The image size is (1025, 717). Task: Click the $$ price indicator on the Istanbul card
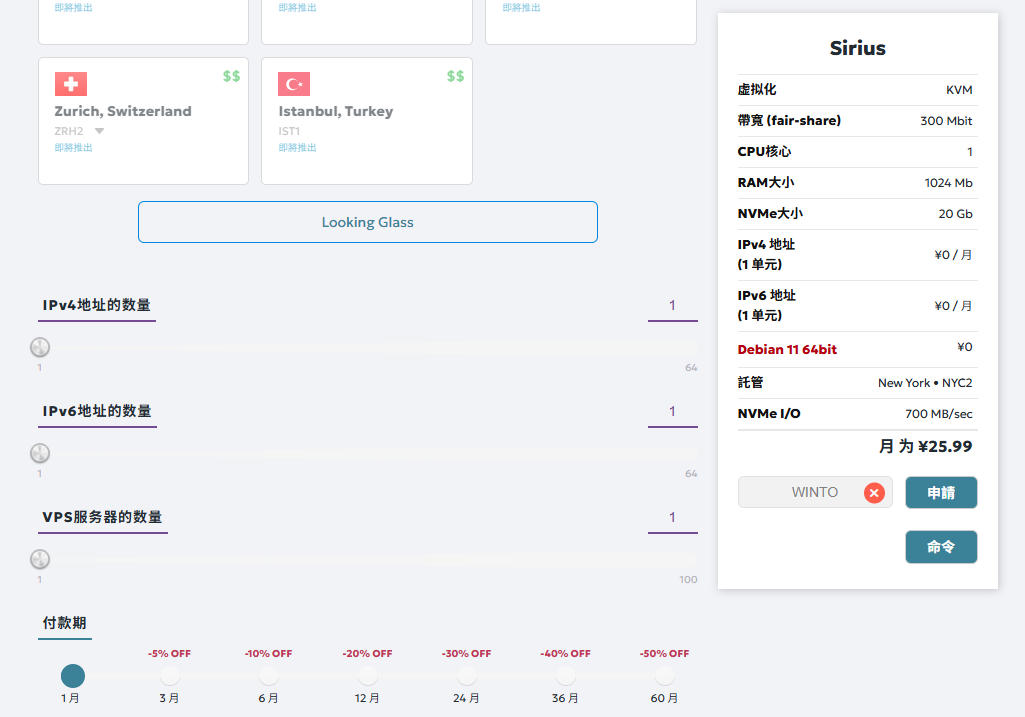coord(454,75)
